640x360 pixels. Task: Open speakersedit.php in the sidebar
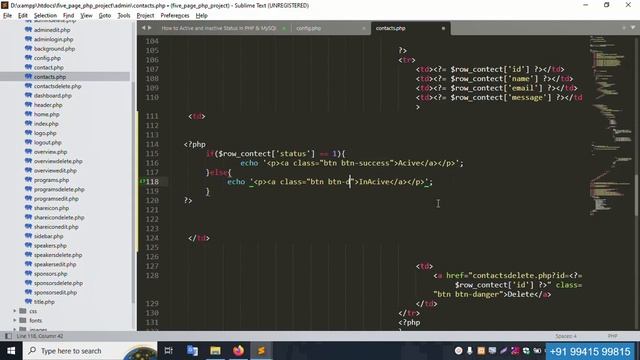point(55,264)
